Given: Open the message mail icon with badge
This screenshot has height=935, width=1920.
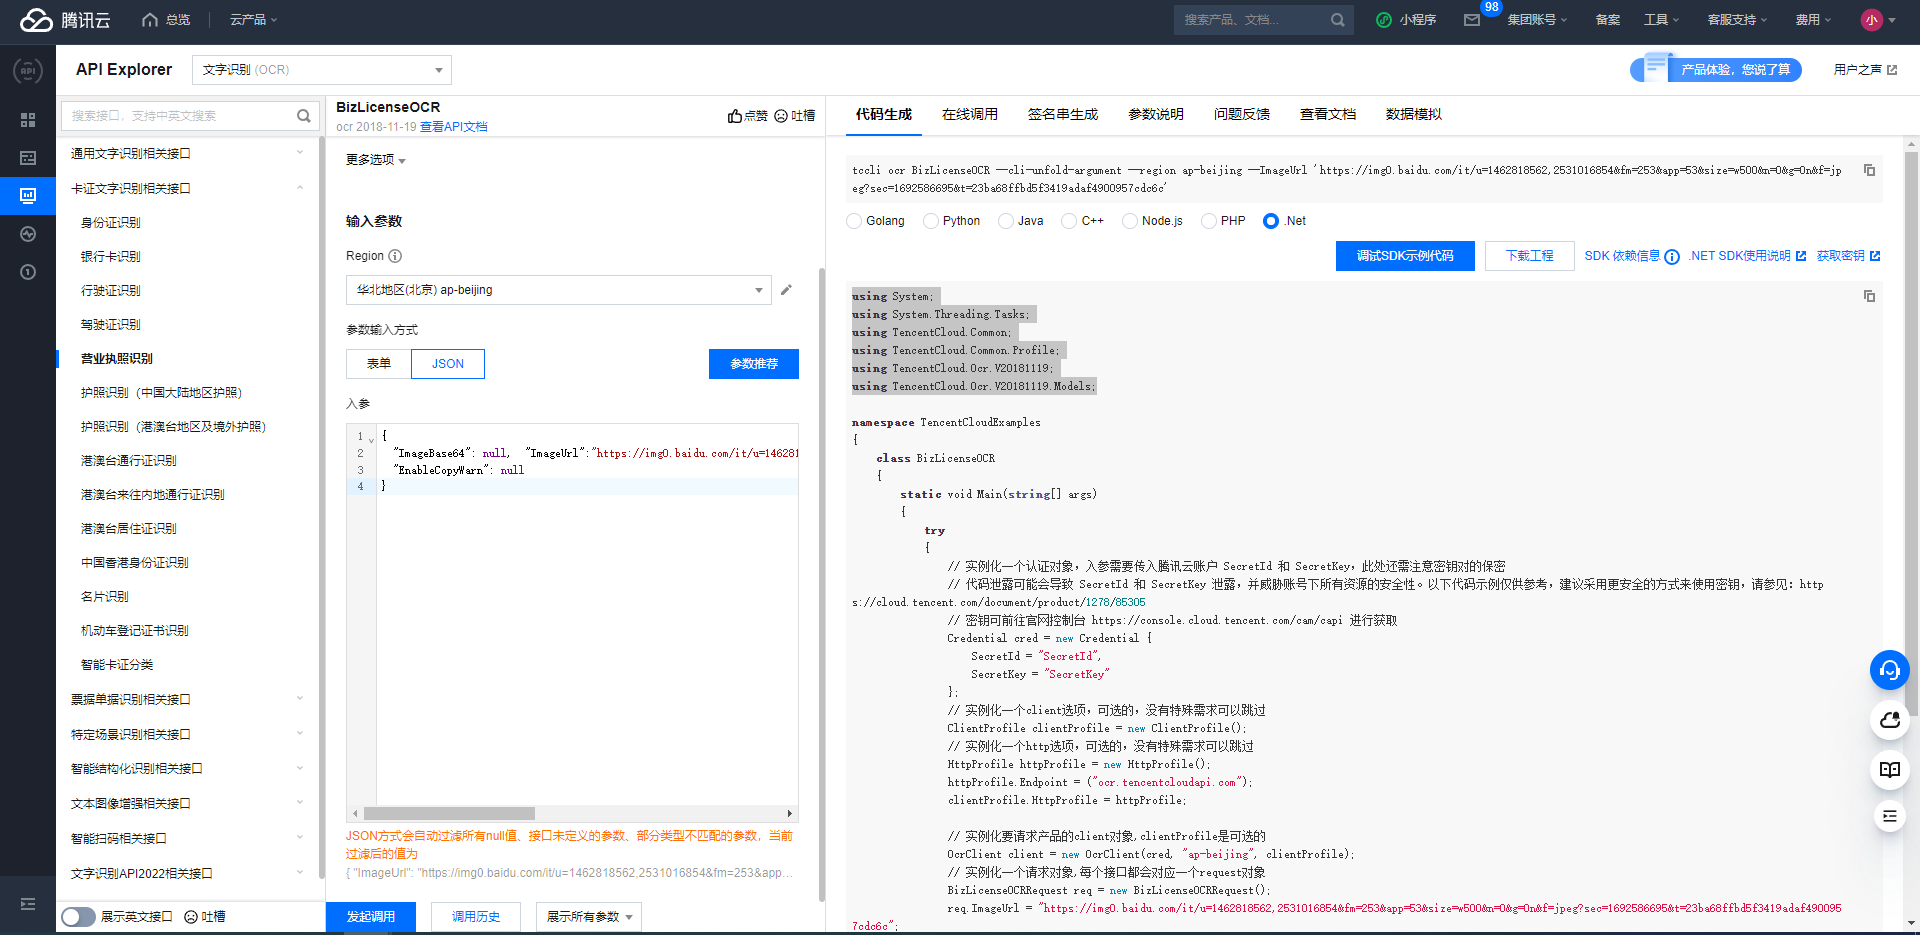Looking at the screenshot, I should [1472, 20].
